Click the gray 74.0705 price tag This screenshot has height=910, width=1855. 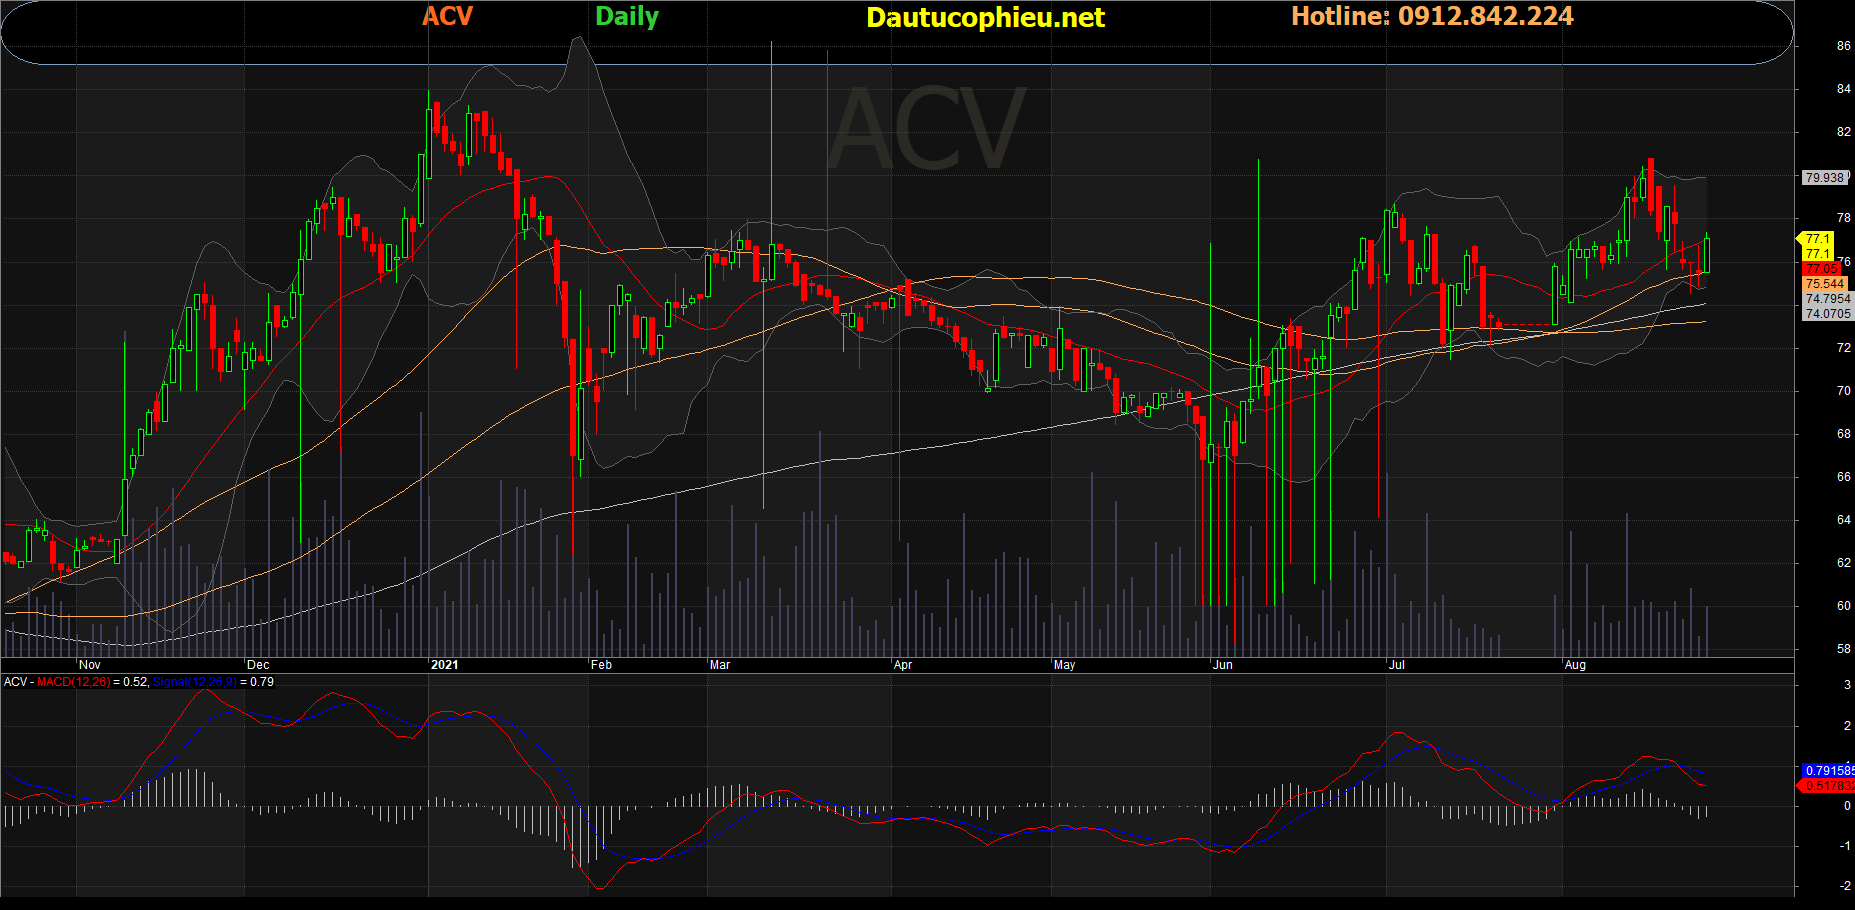point(1827,314)
